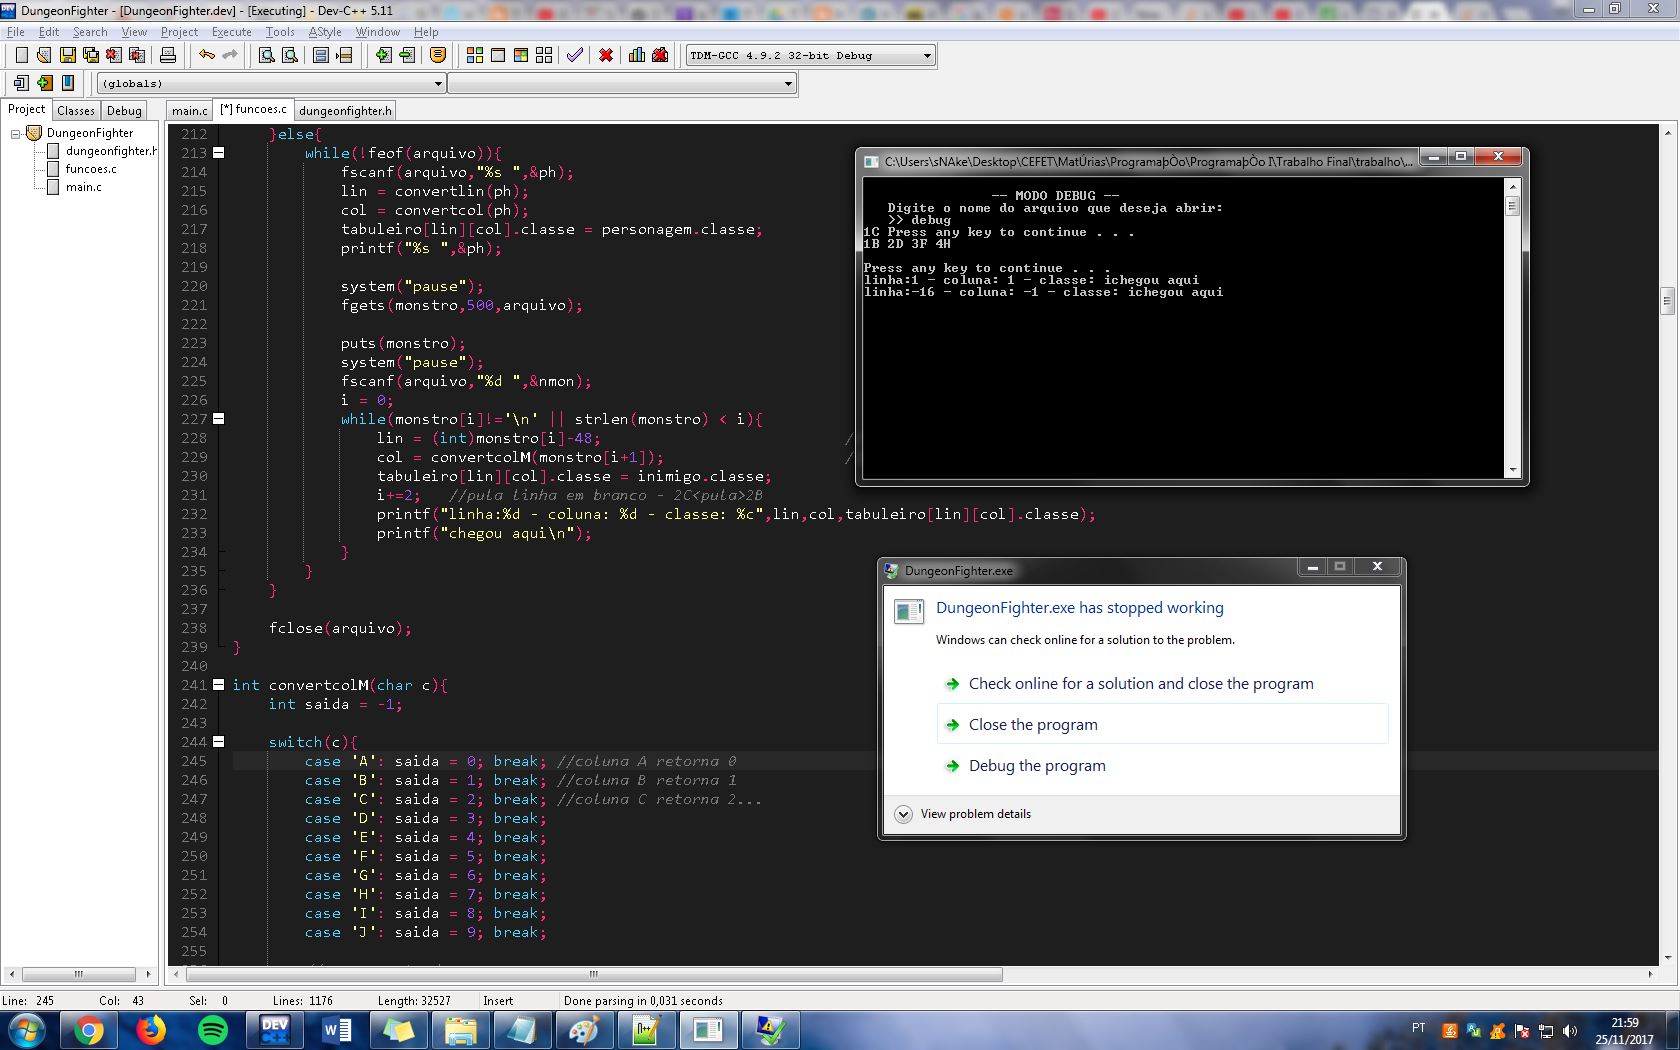Open the (globals) class dropdown
The width and height of the screenshot is (1680, 1050).
pyautogui.click(x=438, y=84)
